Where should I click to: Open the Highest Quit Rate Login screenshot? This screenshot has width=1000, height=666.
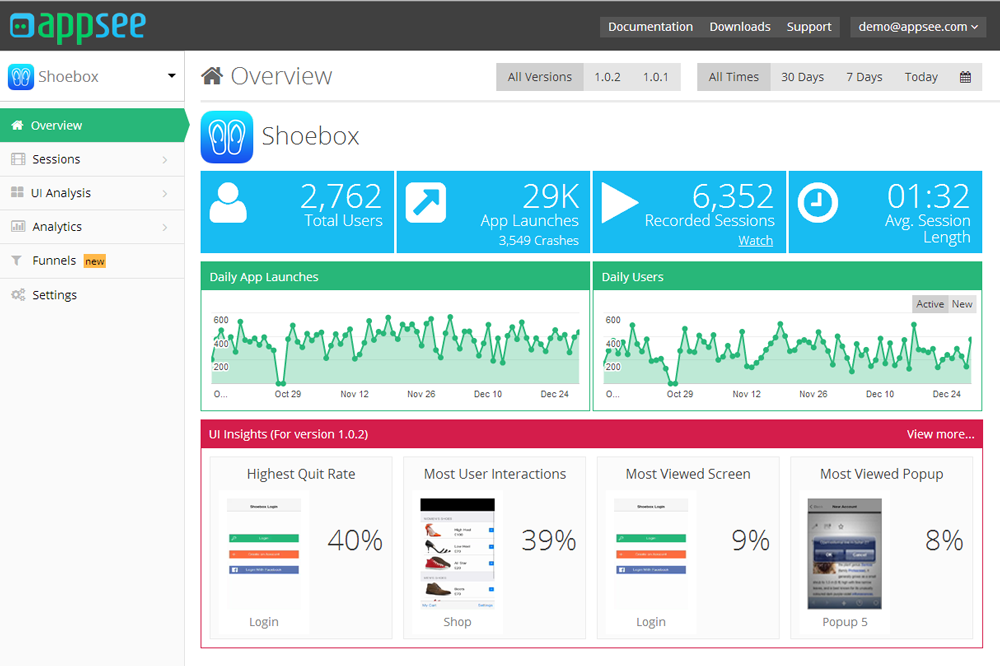[x=263, y=552]
